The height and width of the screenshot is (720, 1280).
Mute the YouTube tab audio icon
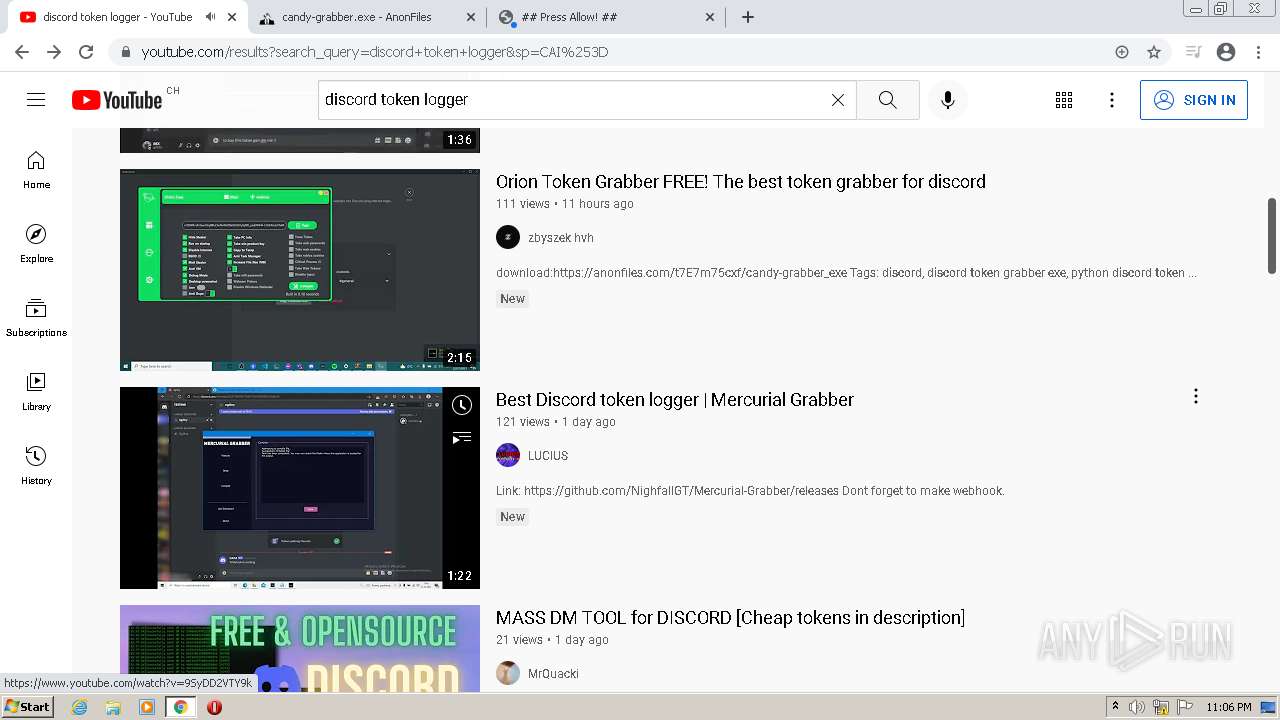click(210, 17)
